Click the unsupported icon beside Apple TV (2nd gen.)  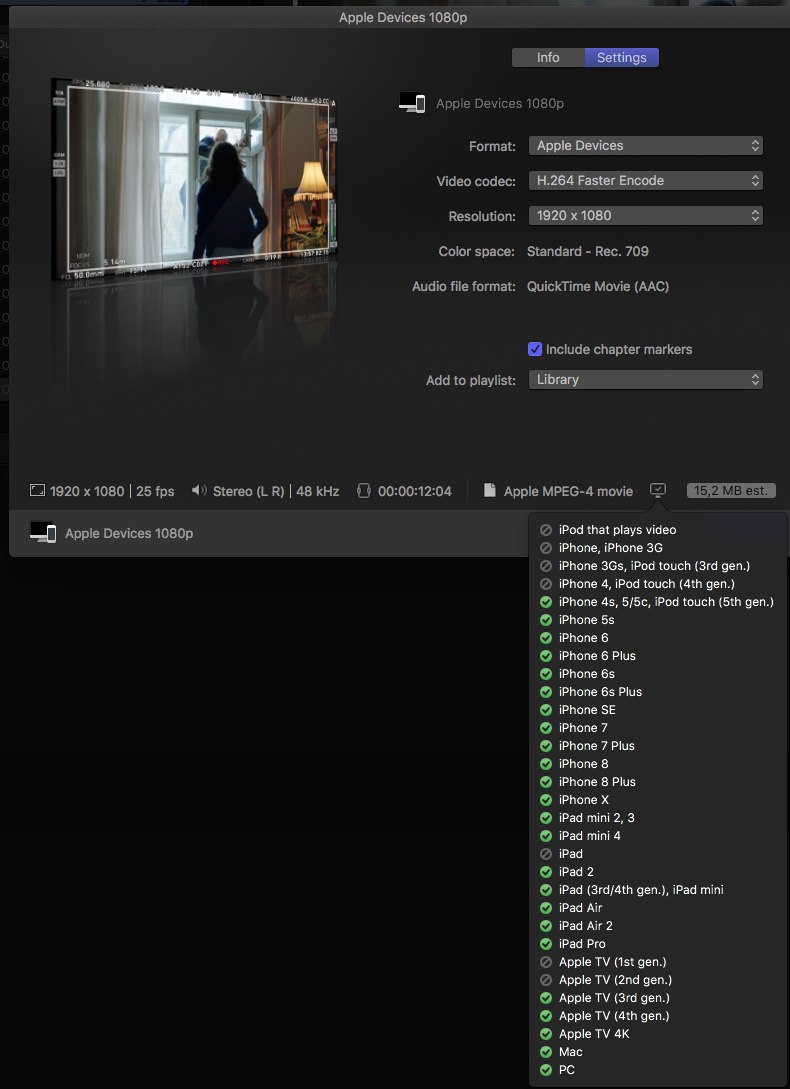tap(546, 980)
